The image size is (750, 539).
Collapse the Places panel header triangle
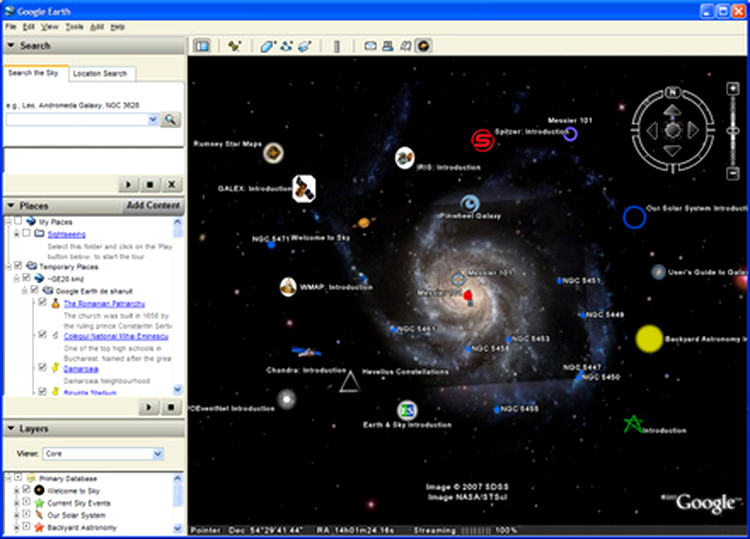11,206
